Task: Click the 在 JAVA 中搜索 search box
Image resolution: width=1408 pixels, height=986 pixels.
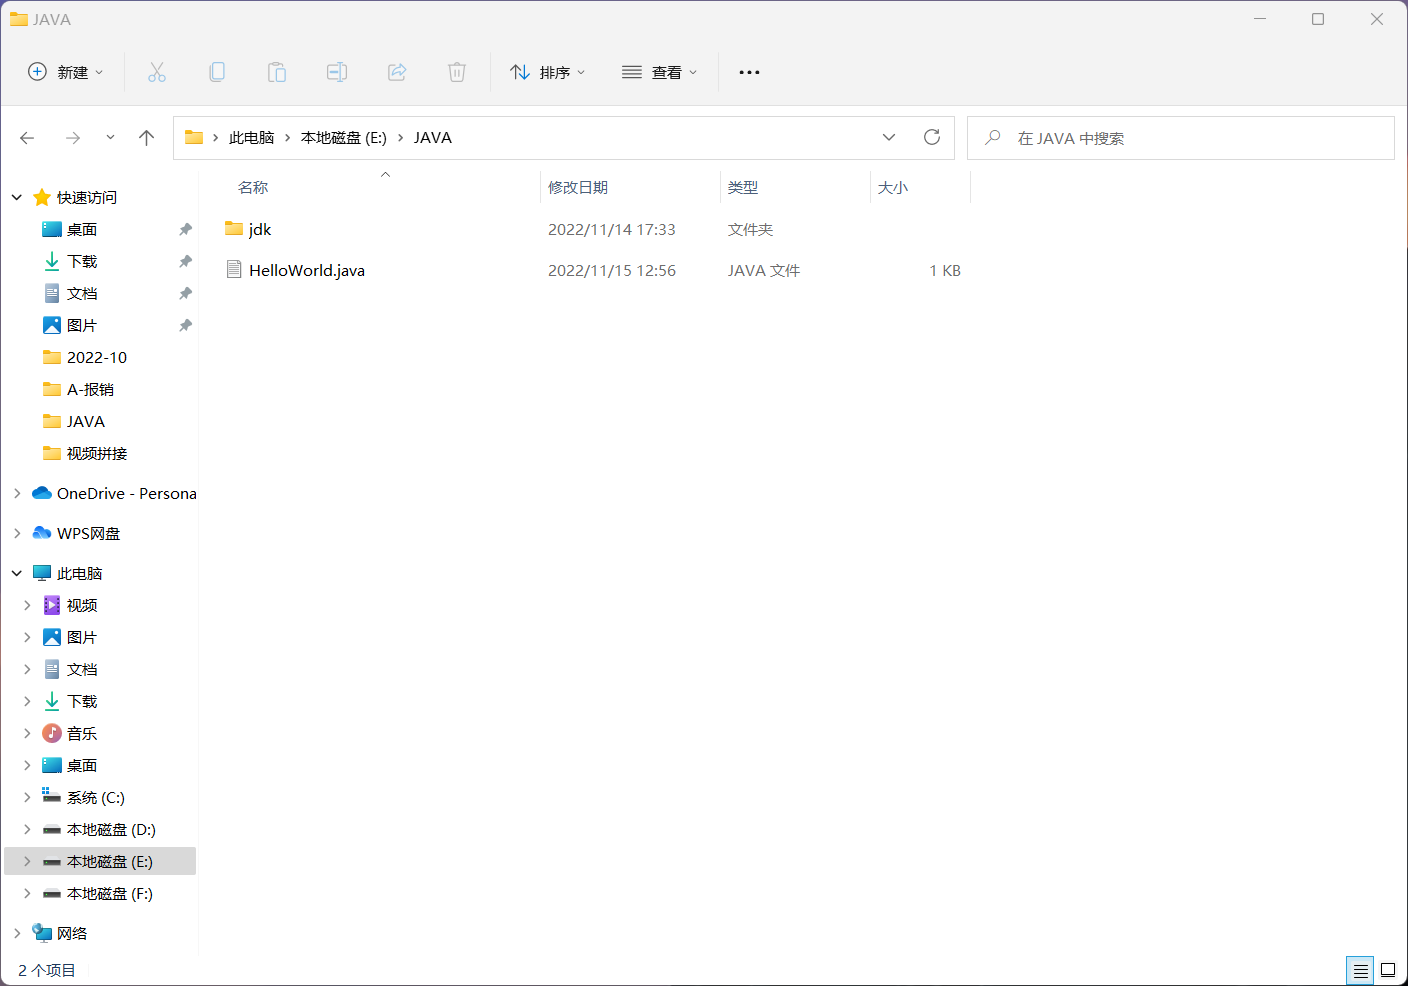Action: 1180,138
